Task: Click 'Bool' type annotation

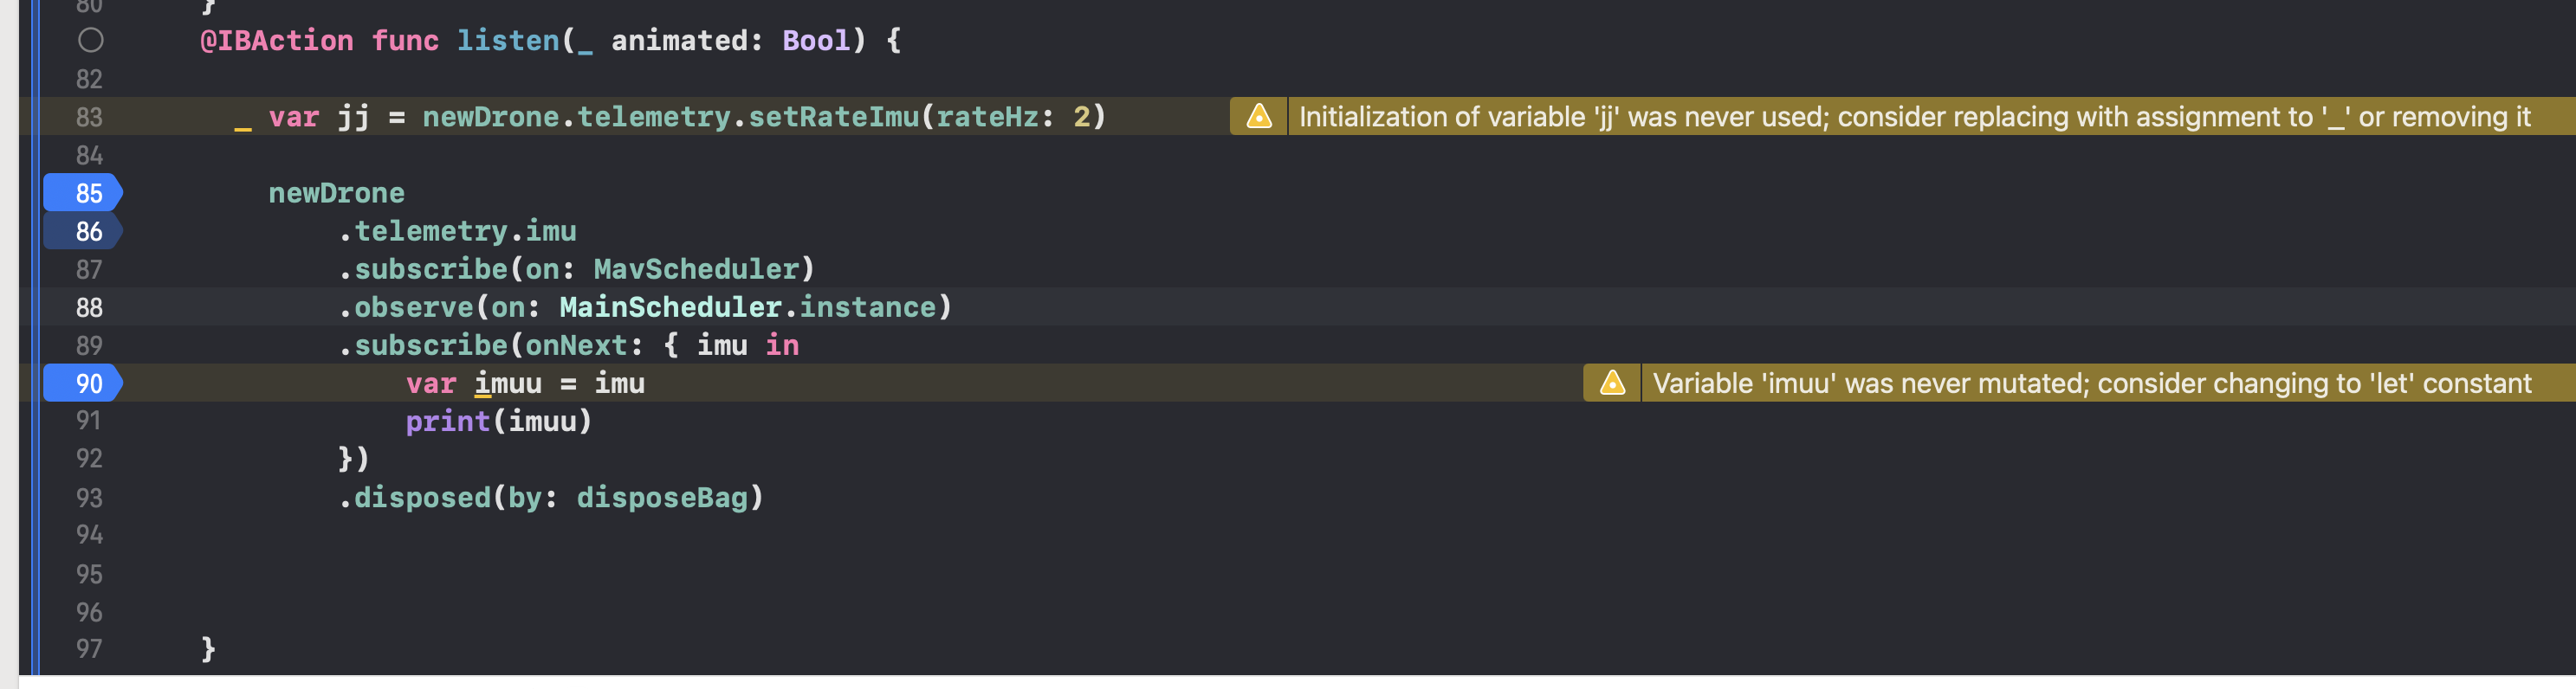Action: coord(816,40)
